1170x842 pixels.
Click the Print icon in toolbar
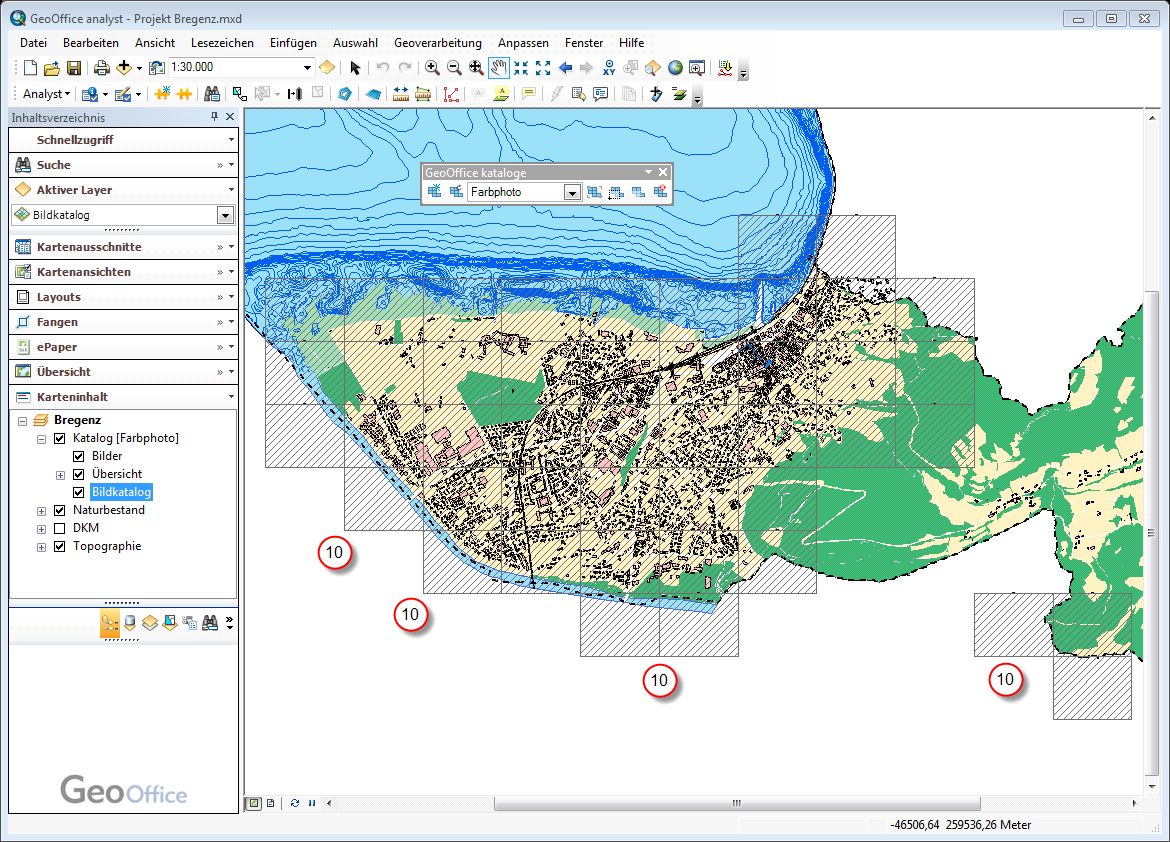coord(101,68)
